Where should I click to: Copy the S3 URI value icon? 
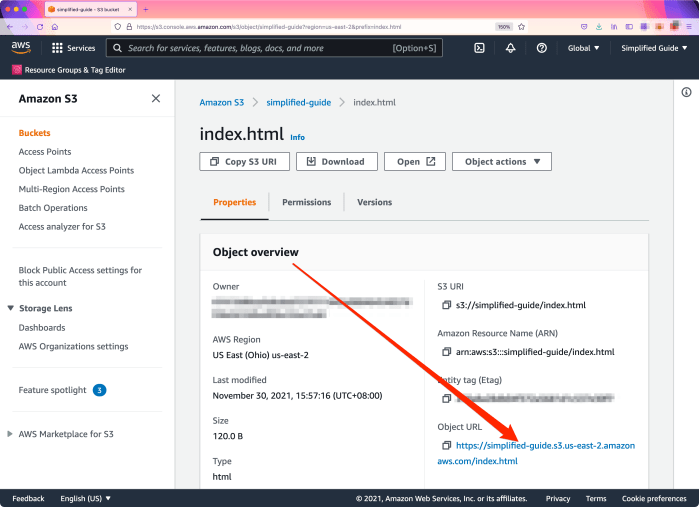(446, 305)
